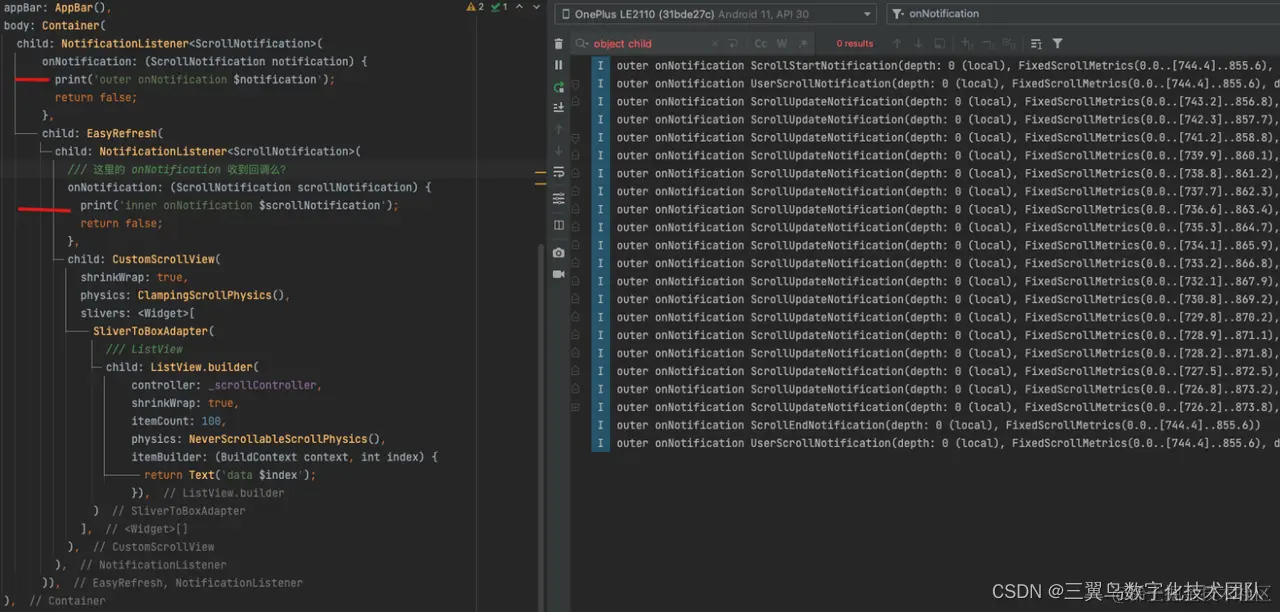1280x612 pixels.
Task: Click the print 'inner onNotification' statement
Action: (239, 206)
